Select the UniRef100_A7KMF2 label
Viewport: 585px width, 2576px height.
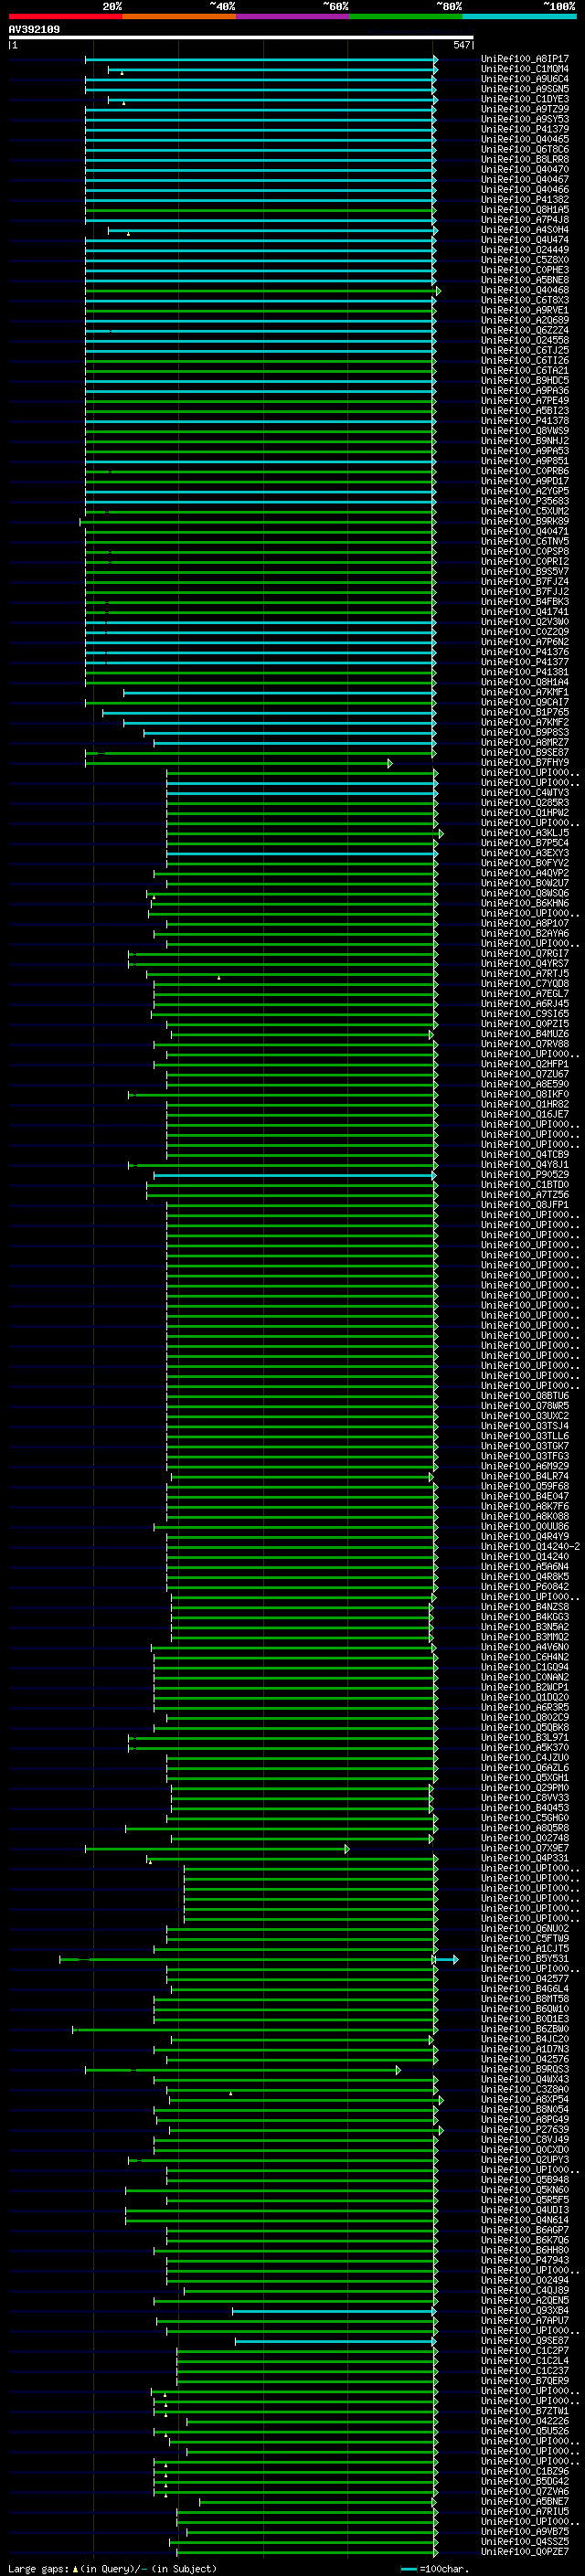525,722
